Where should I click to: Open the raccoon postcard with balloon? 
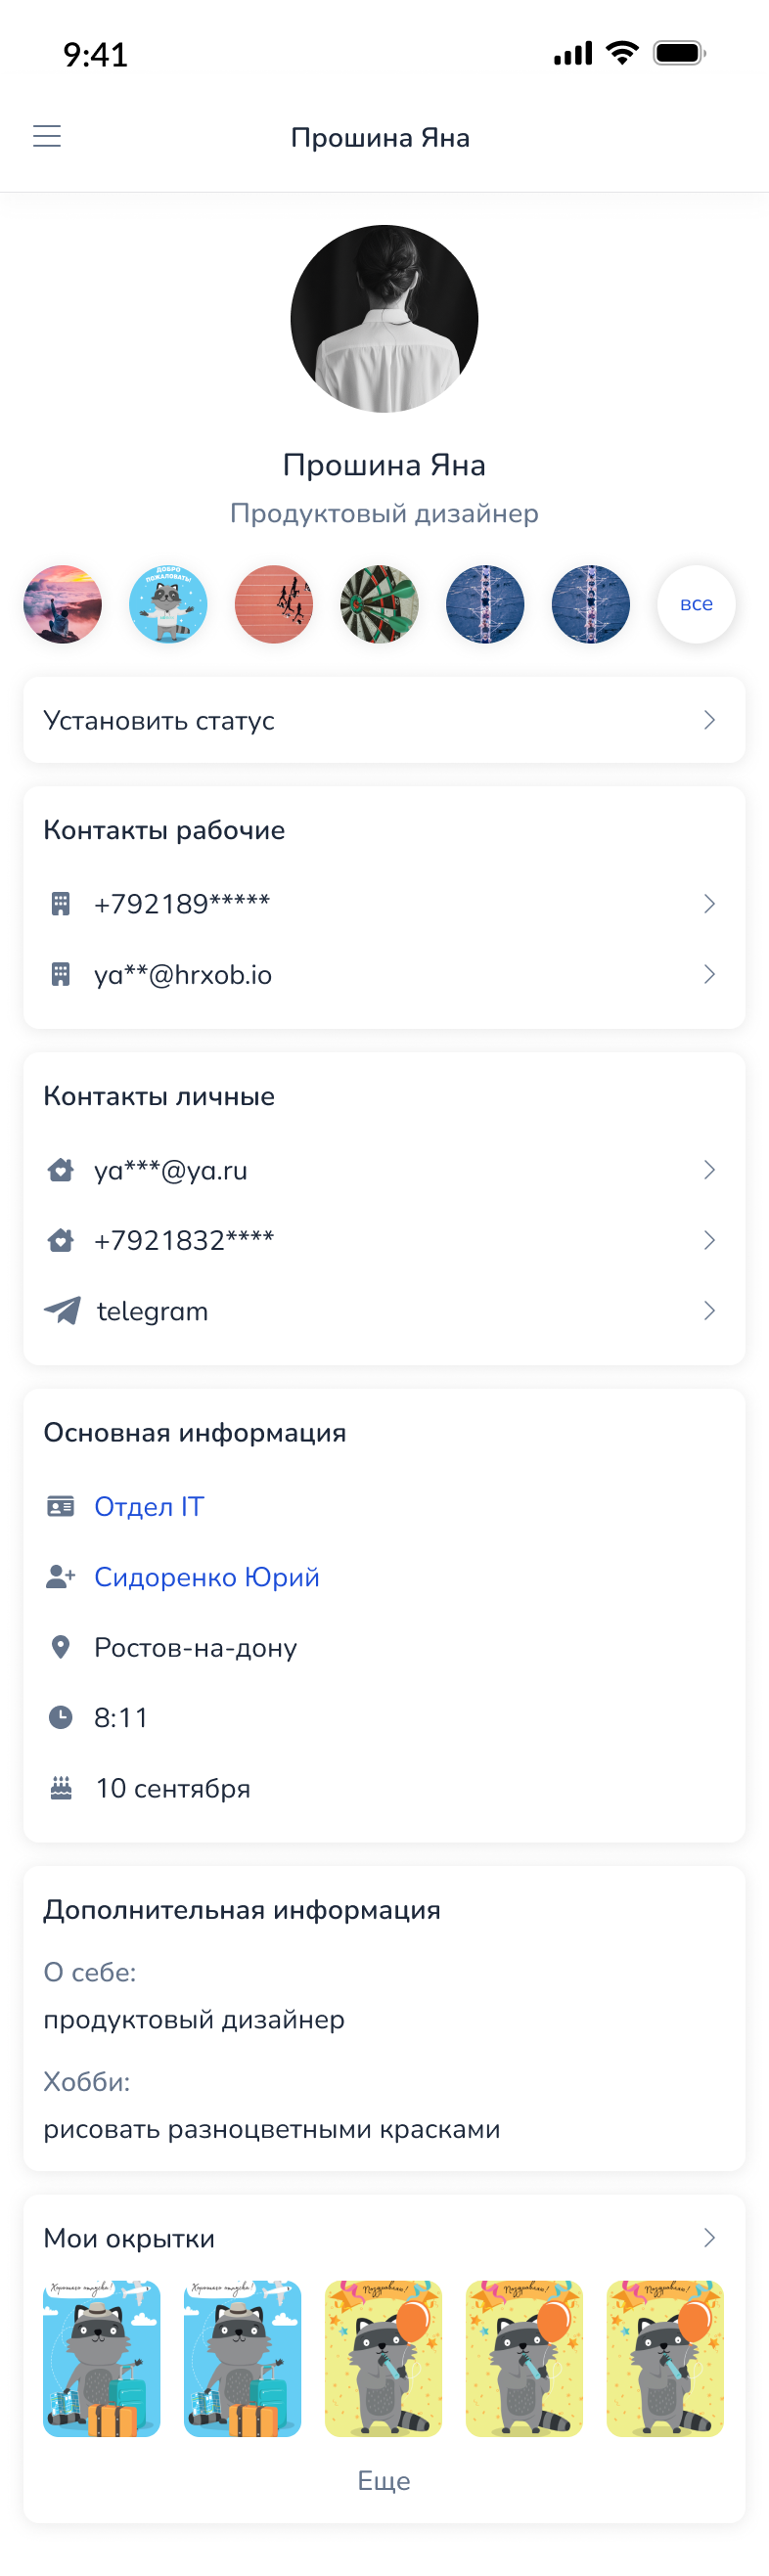pos(383,2358)
